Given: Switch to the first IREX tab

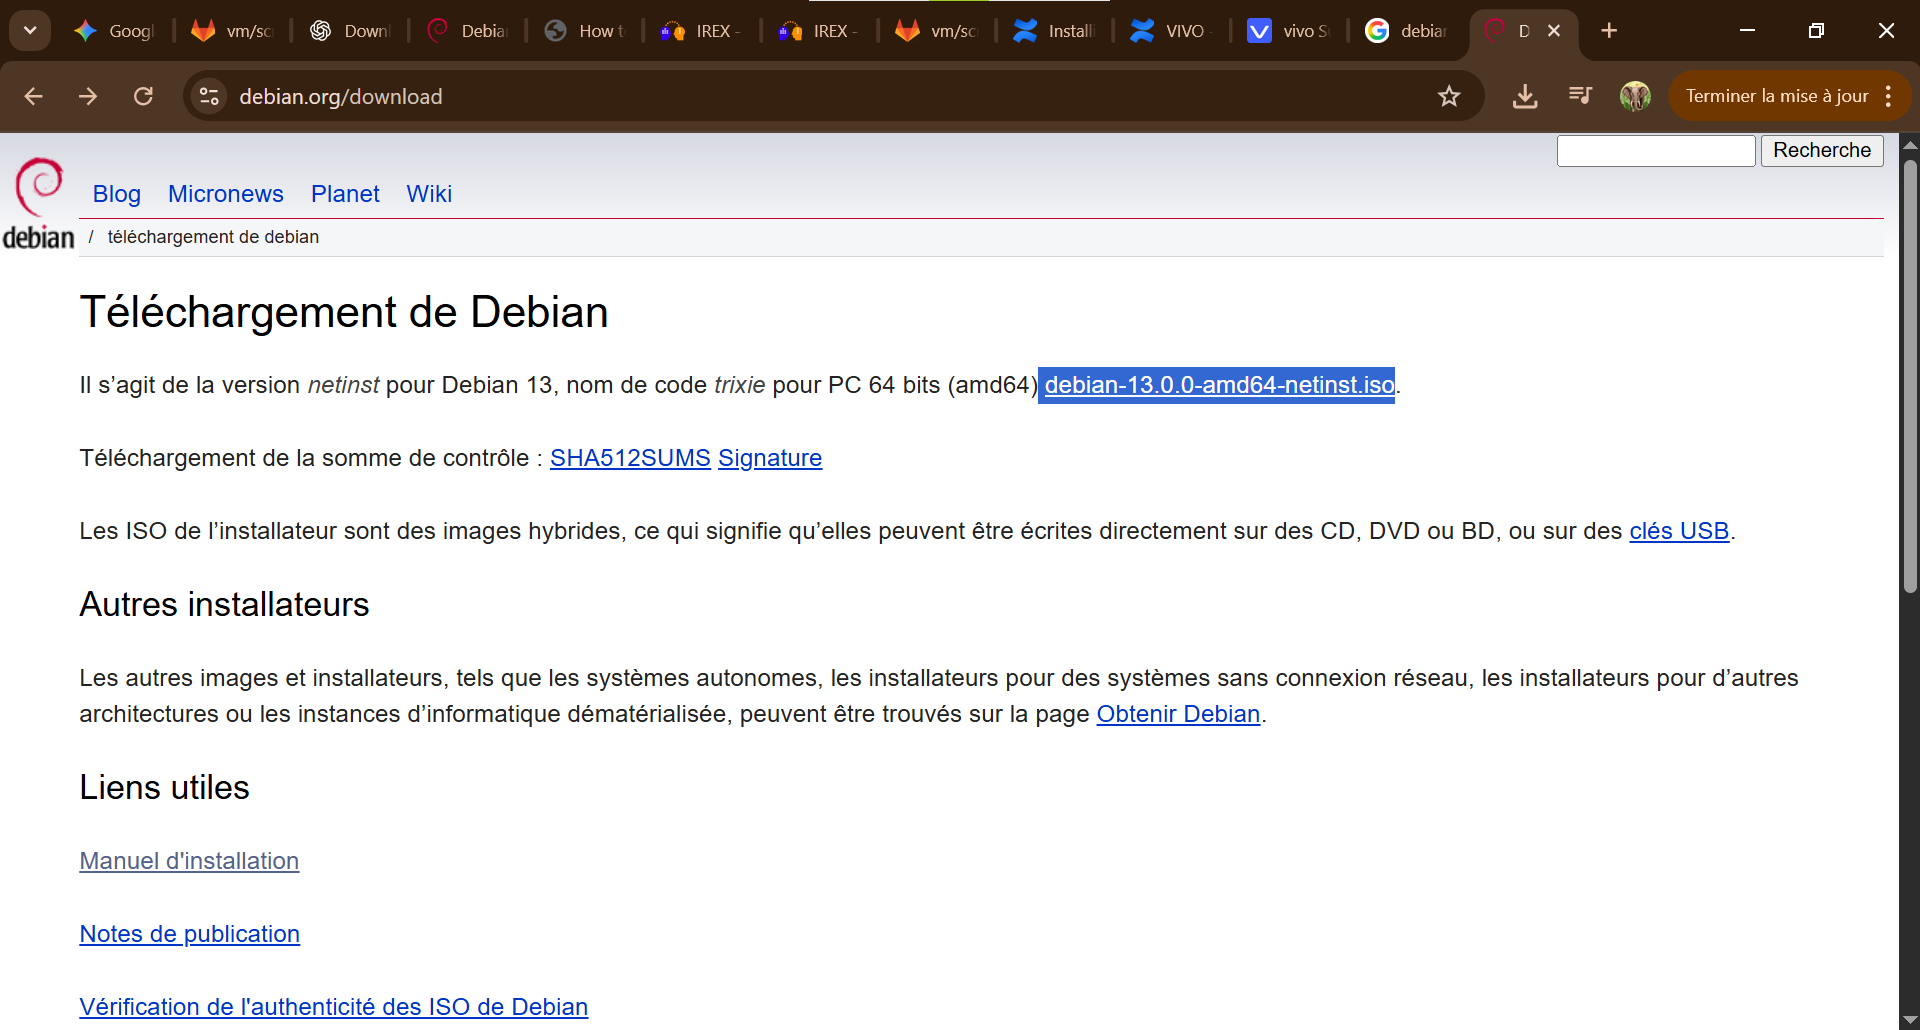Looking at the screenshot, I should coord(701,31).
